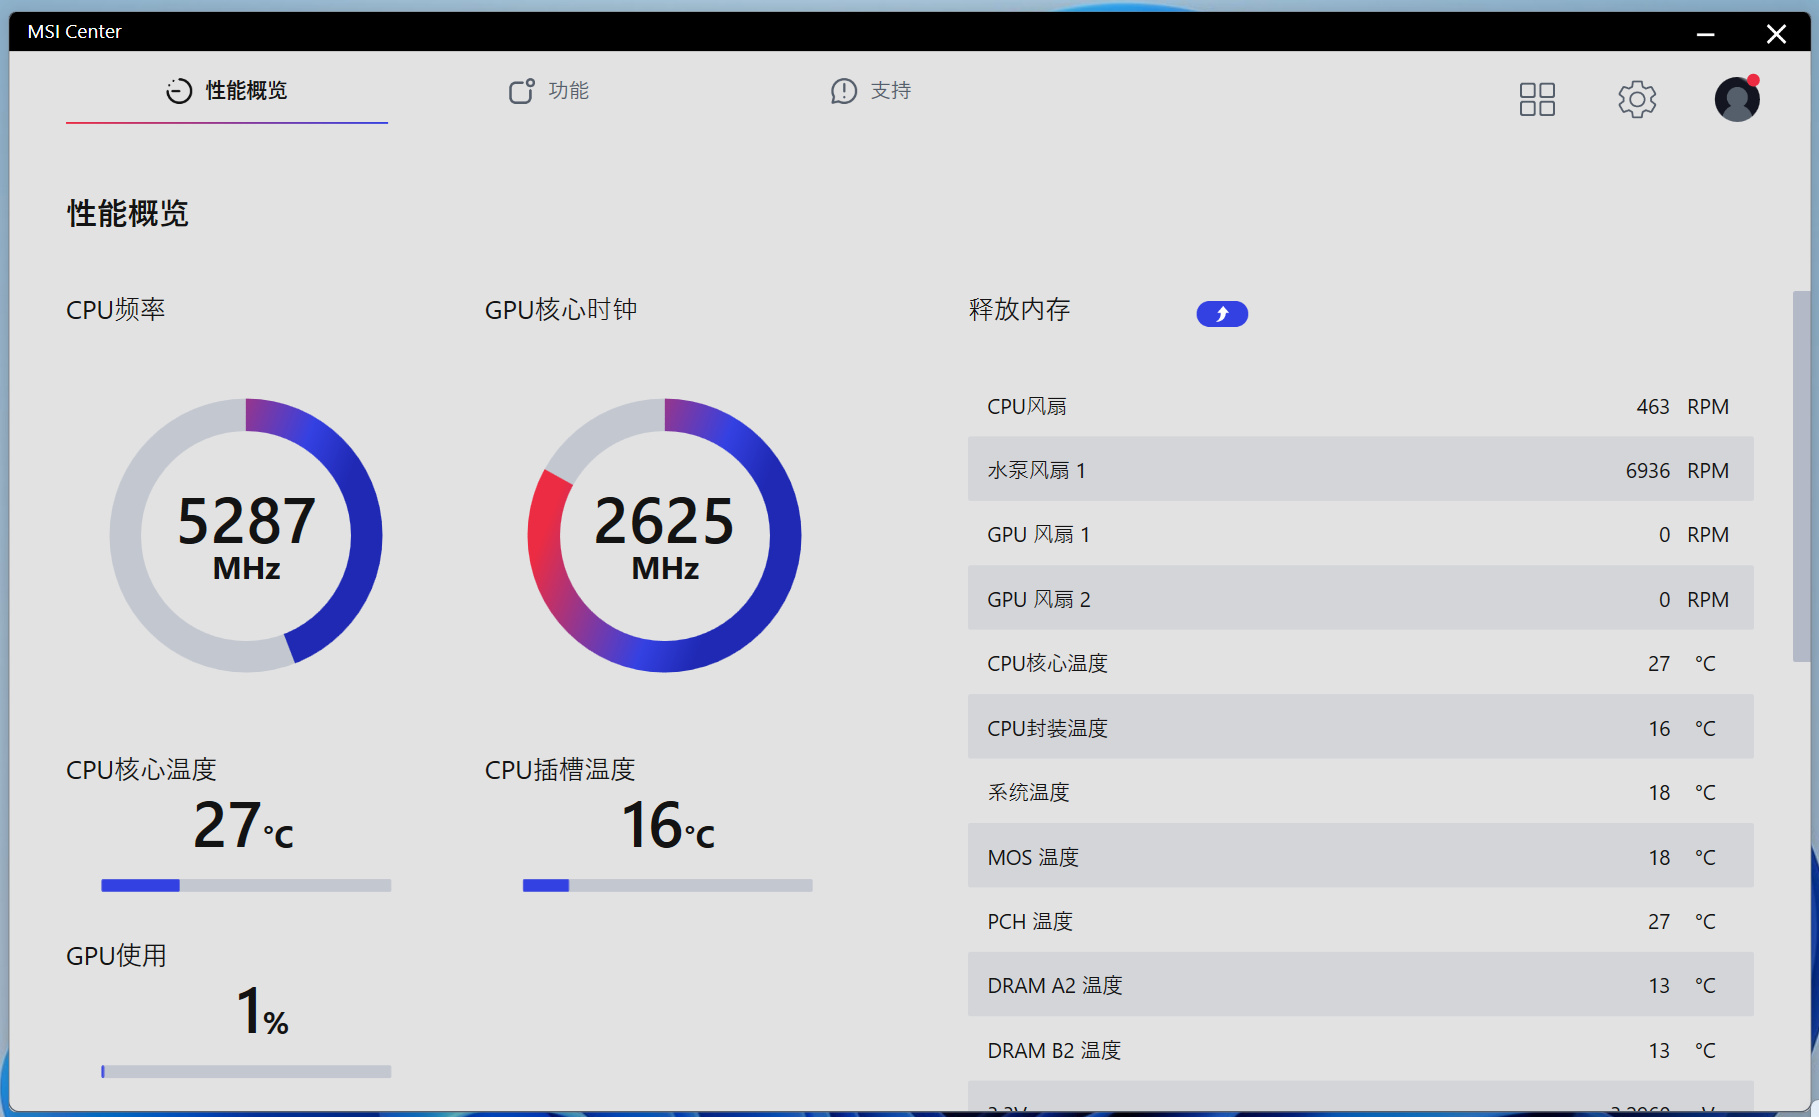Click the GPU核心时钟 label

(561, 310)
